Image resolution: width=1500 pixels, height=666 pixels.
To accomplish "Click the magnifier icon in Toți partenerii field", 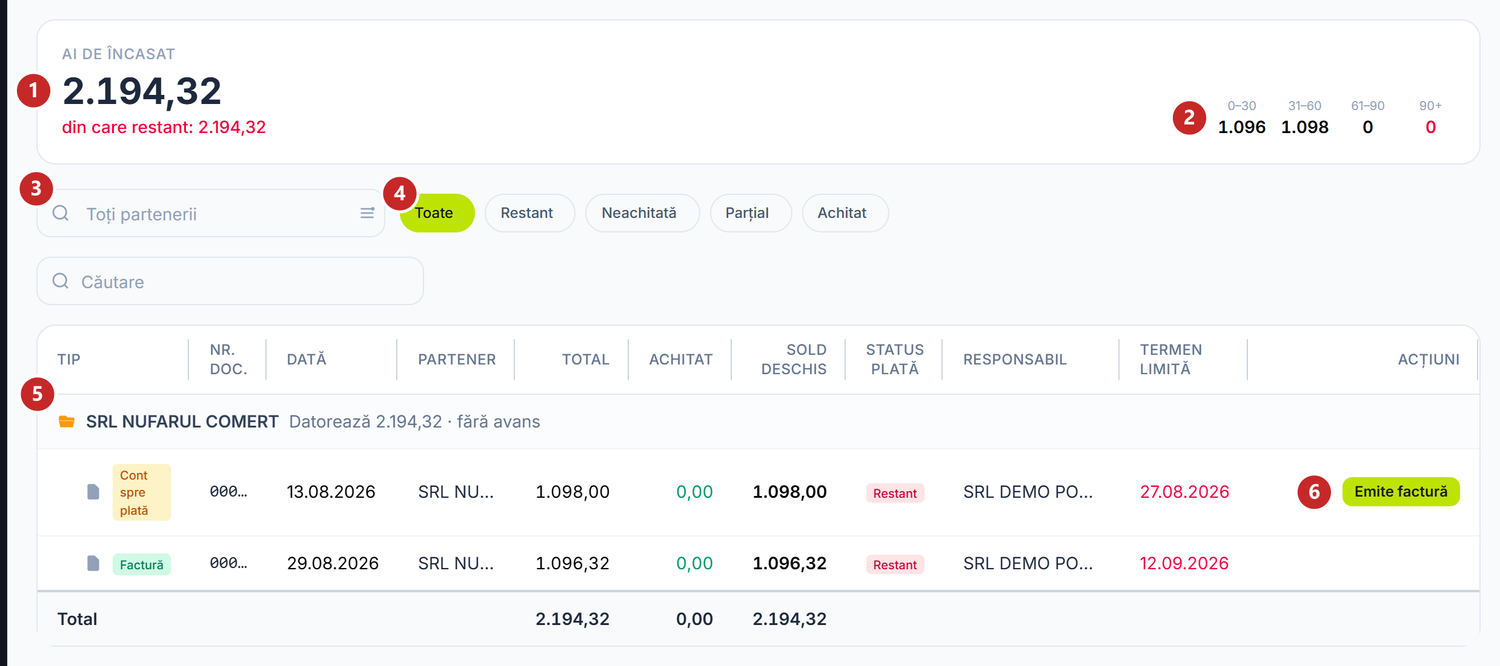I will coord(61,213).
